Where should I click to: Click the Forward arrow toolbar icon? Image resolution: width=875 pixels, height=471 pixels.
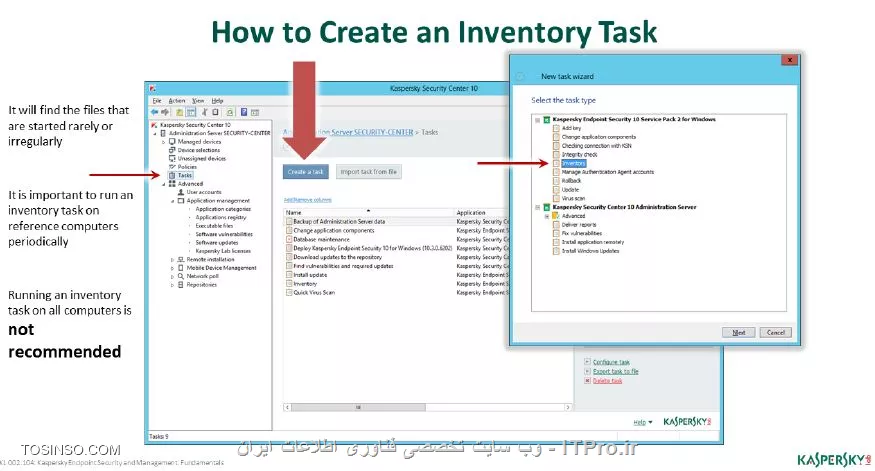pos(165,112)
